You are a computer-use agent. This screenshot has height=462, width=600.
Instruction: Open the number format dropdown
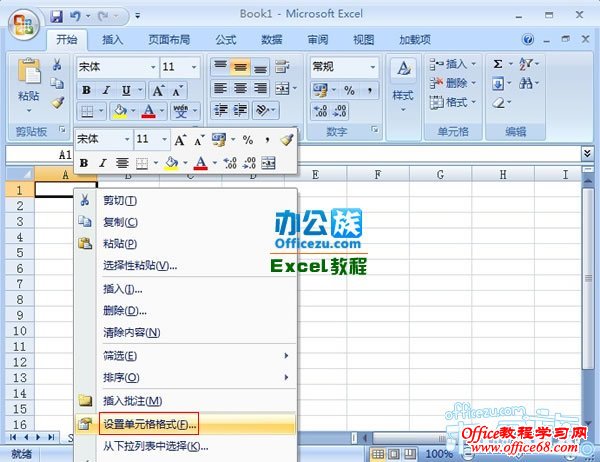[372, 67]
